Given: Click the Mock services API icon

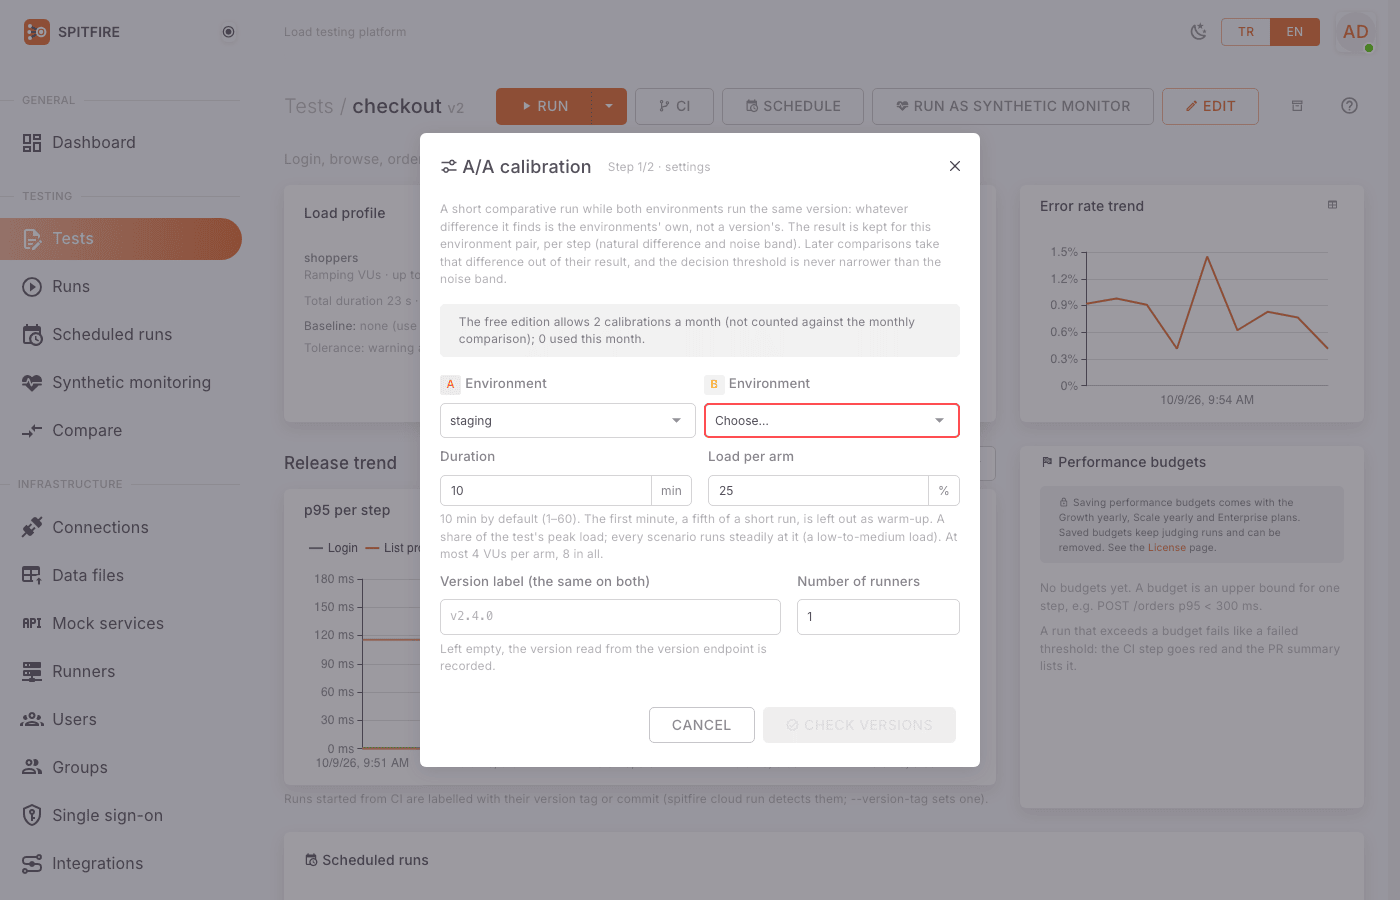Looking at the screenshot, I should click(32, 623).
